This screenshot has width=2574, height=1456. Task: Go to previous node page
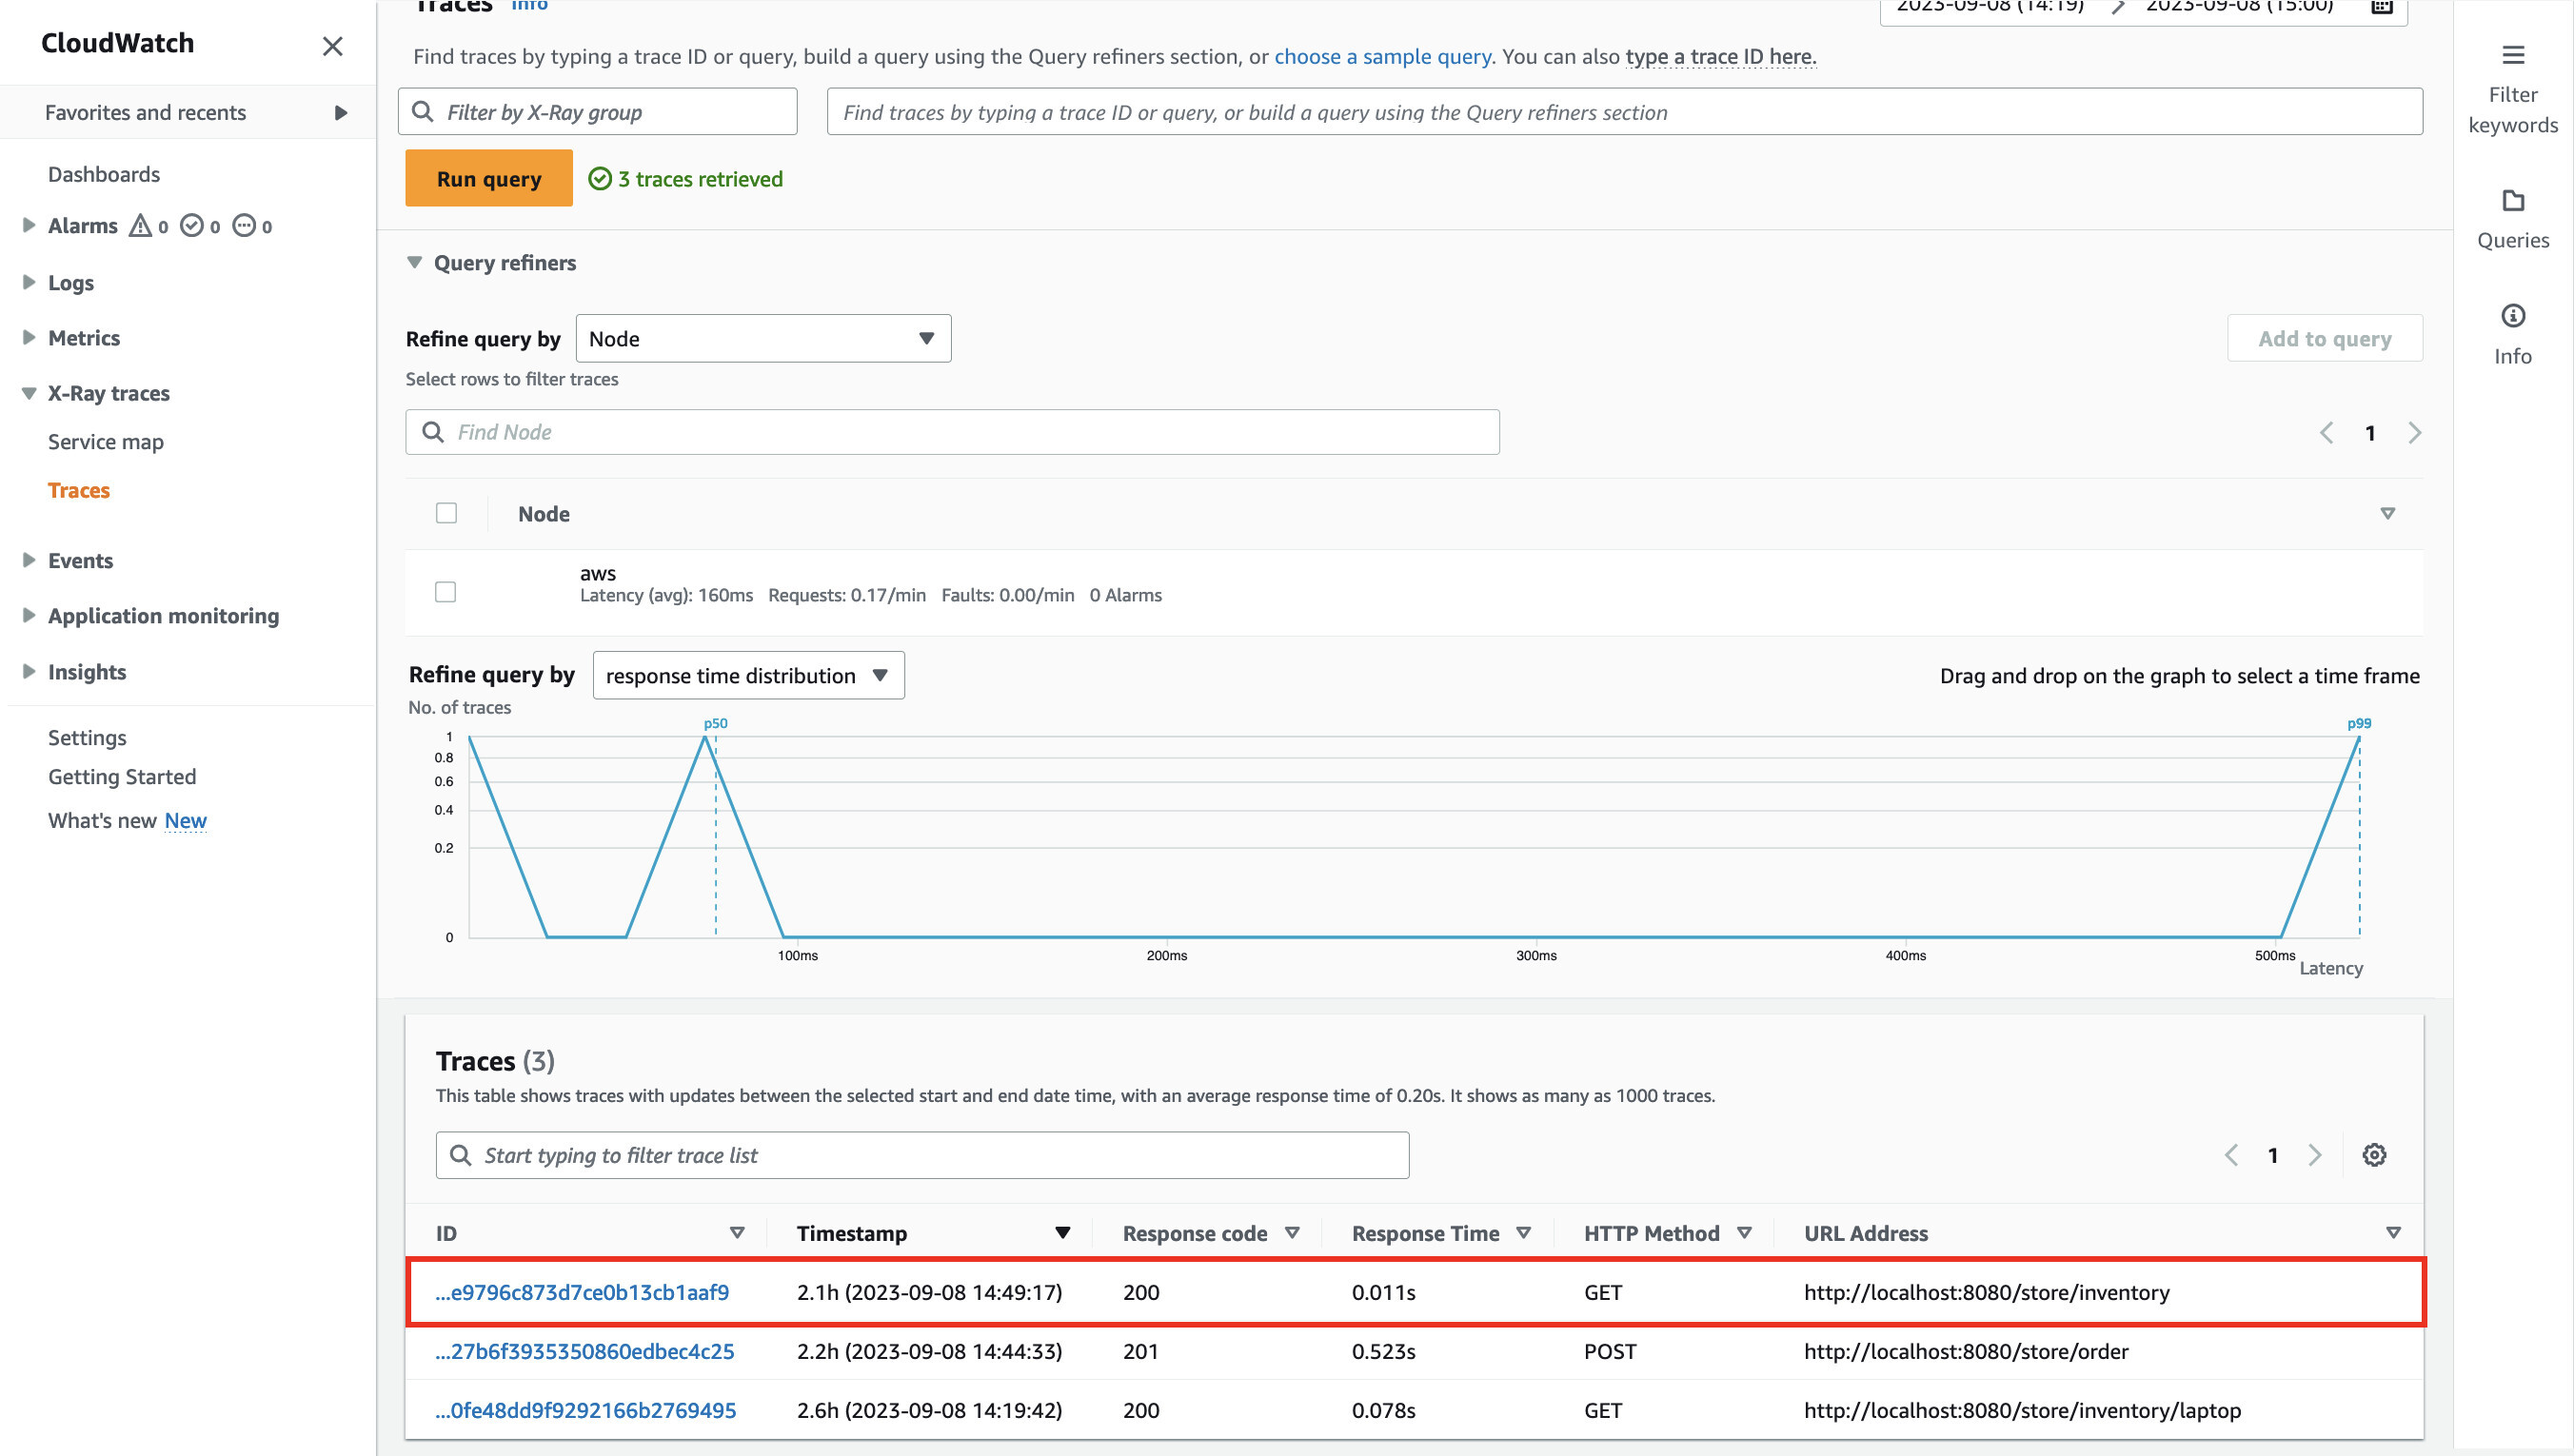point(2327,432)
